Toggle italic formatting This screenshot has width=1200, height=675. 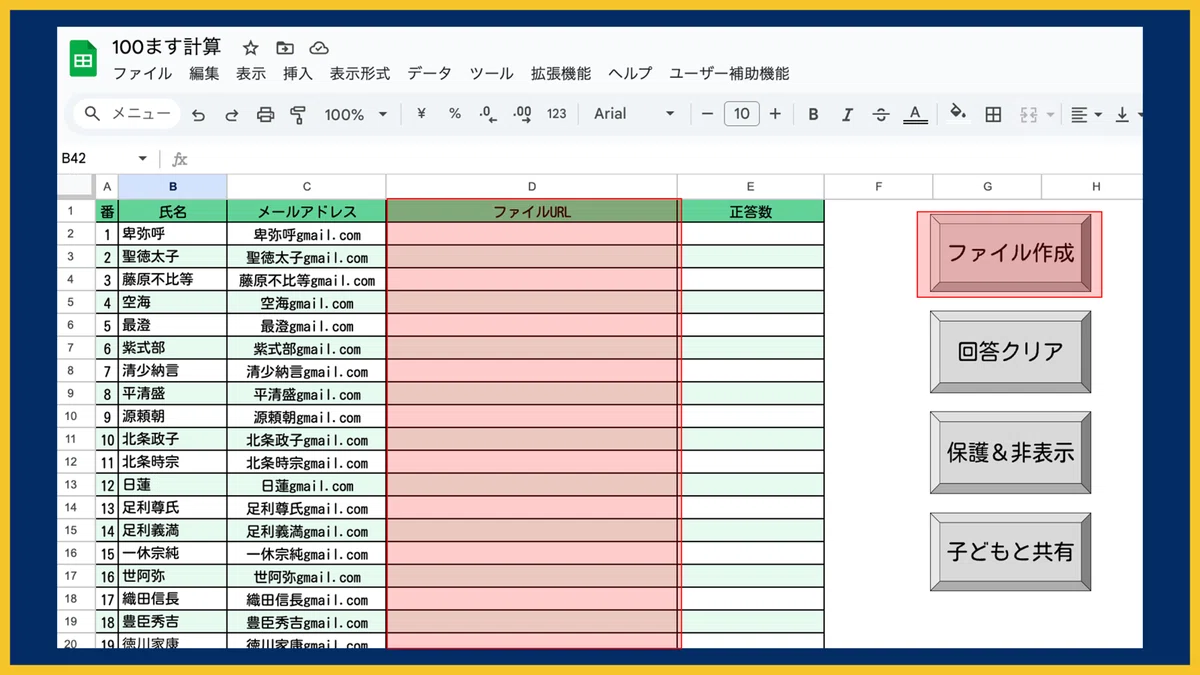point(847,114)
